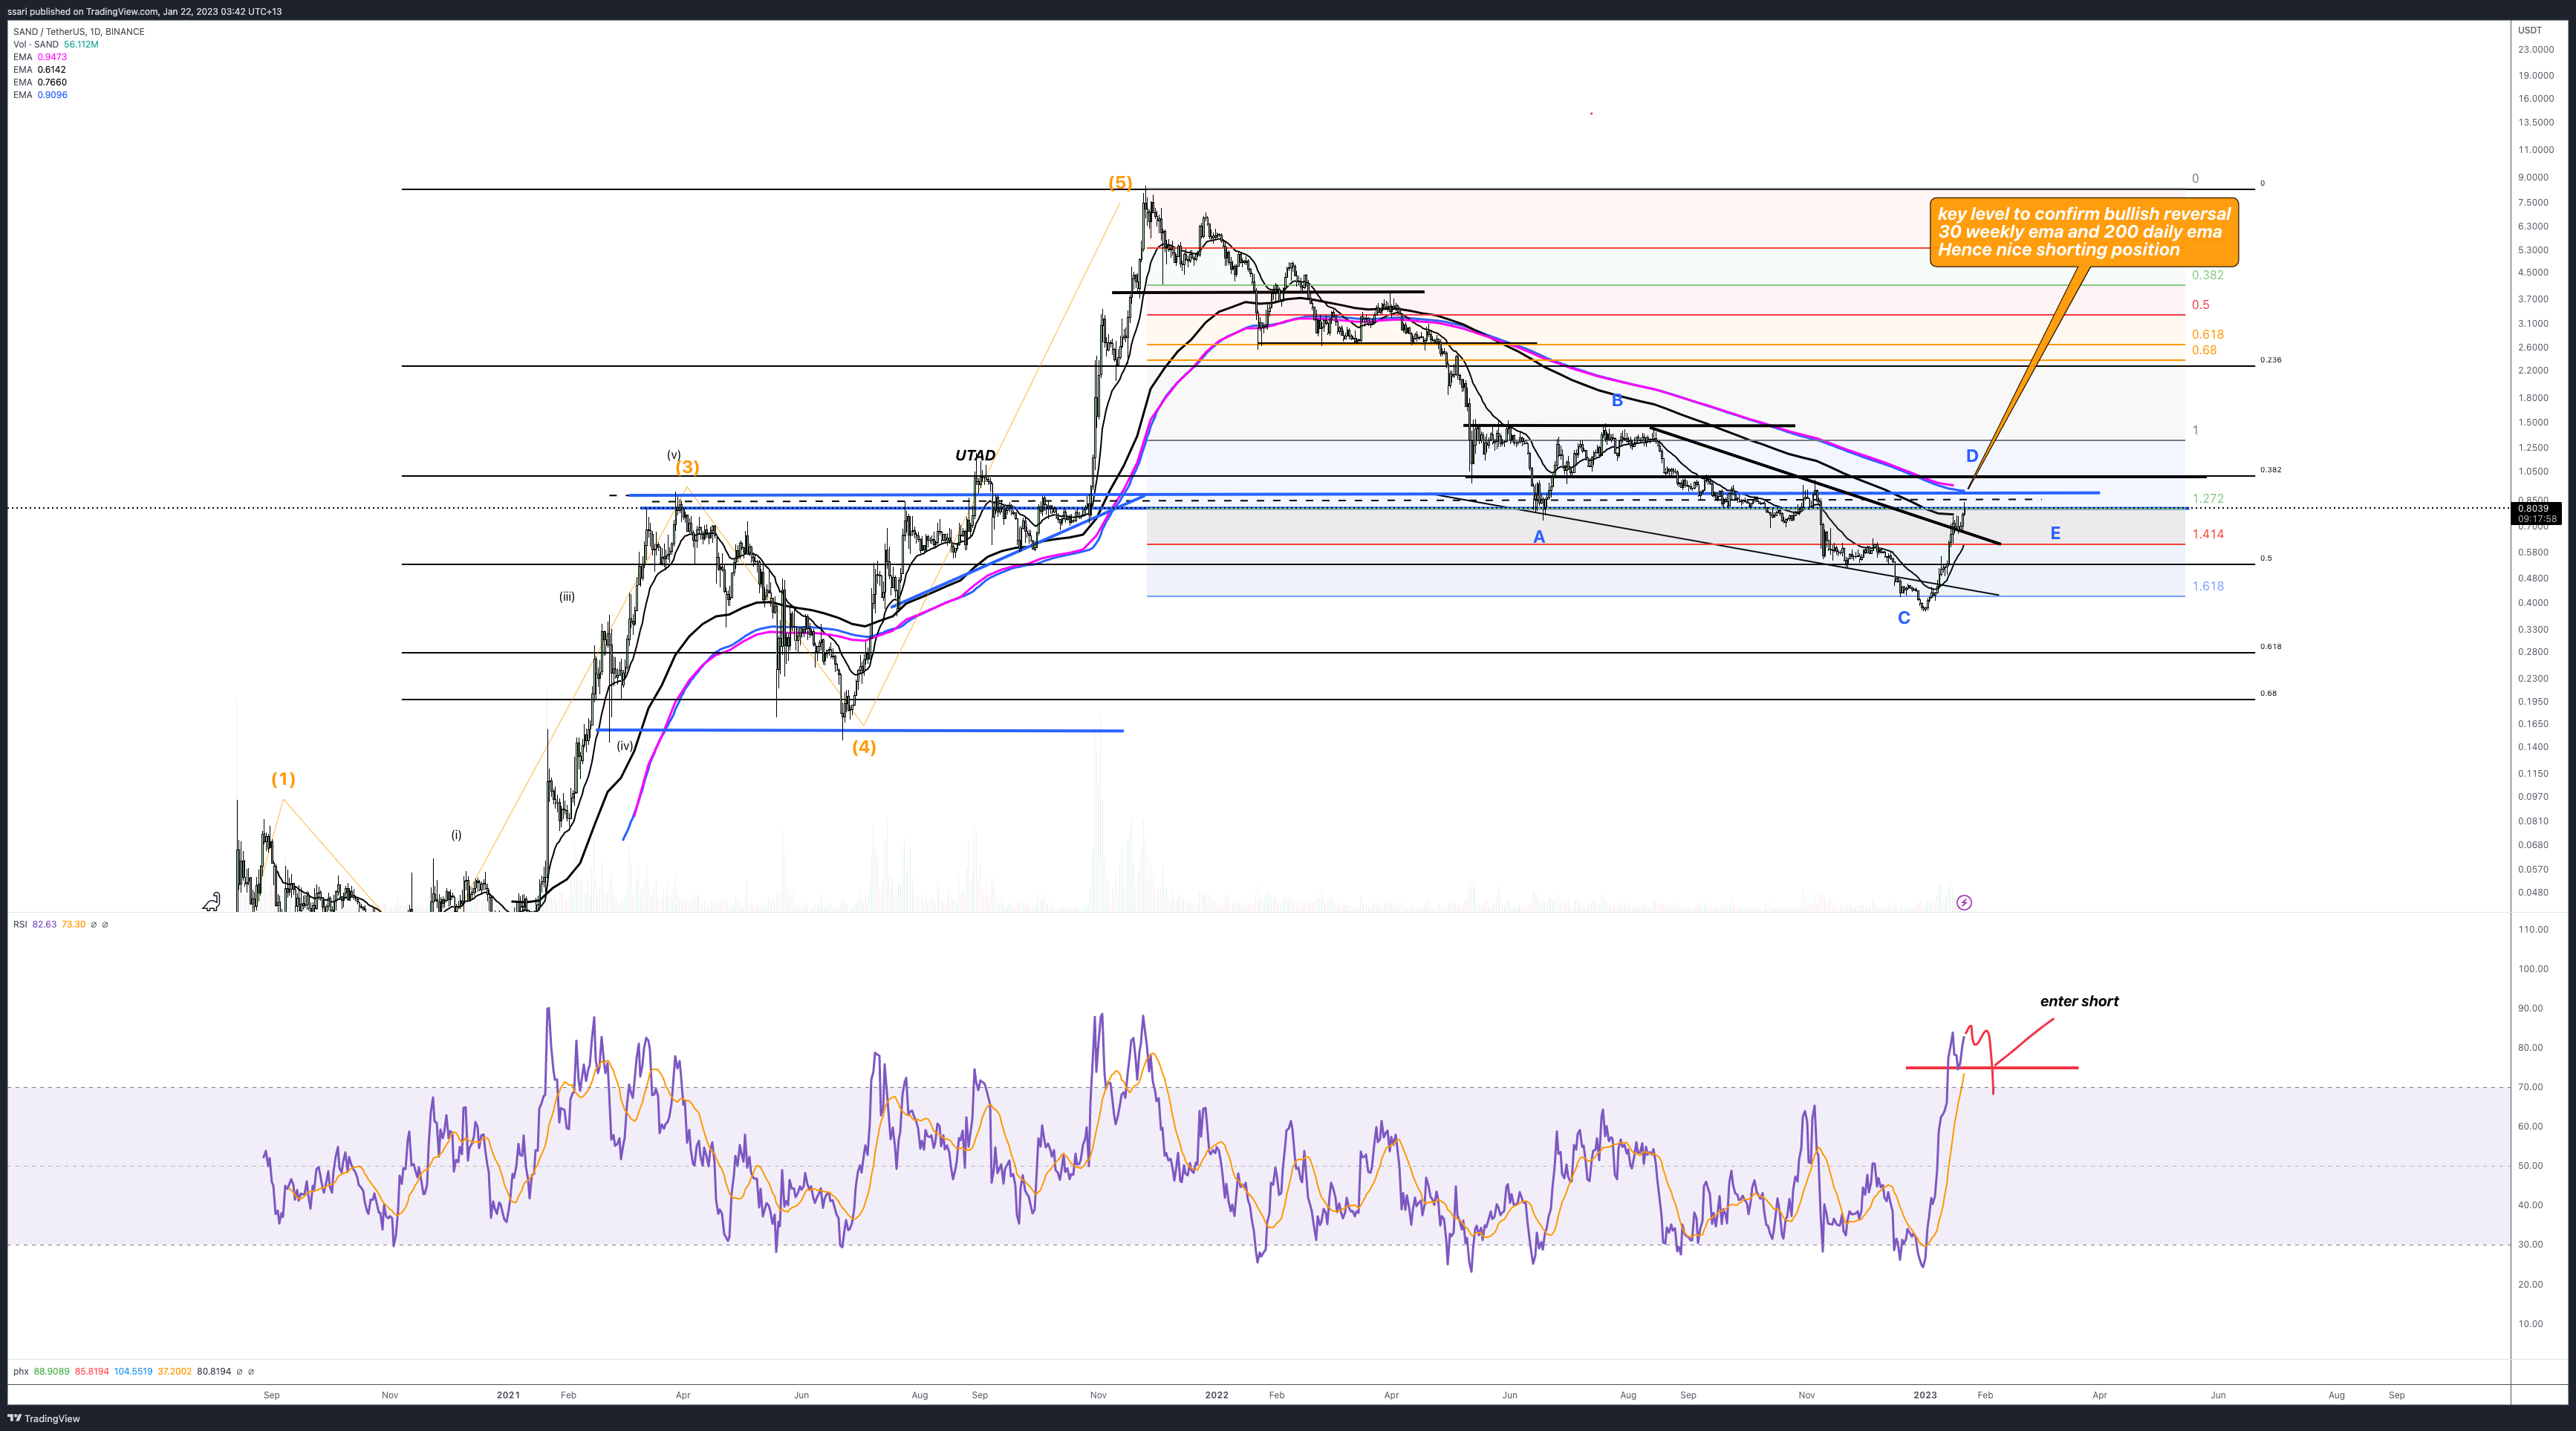
Task: Select the orange wave label (3)
Action: click(x=687, y=467)
